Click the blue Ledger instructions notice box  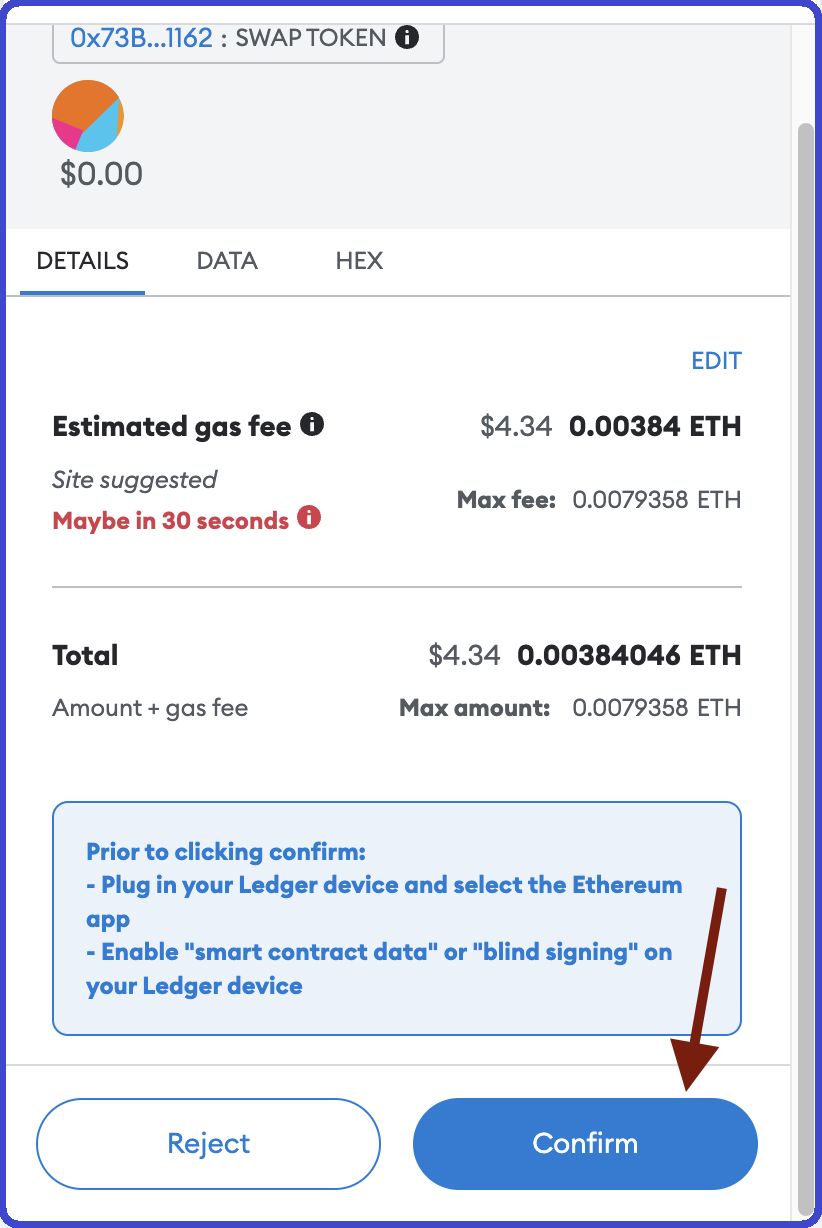click(397, 918)
